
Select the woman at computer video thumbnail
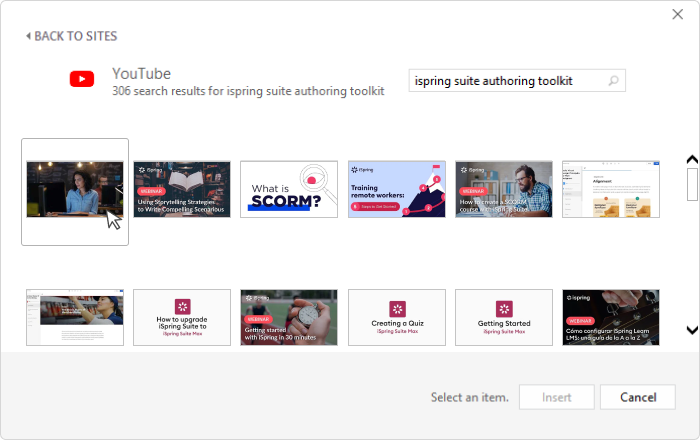[75, 189]
